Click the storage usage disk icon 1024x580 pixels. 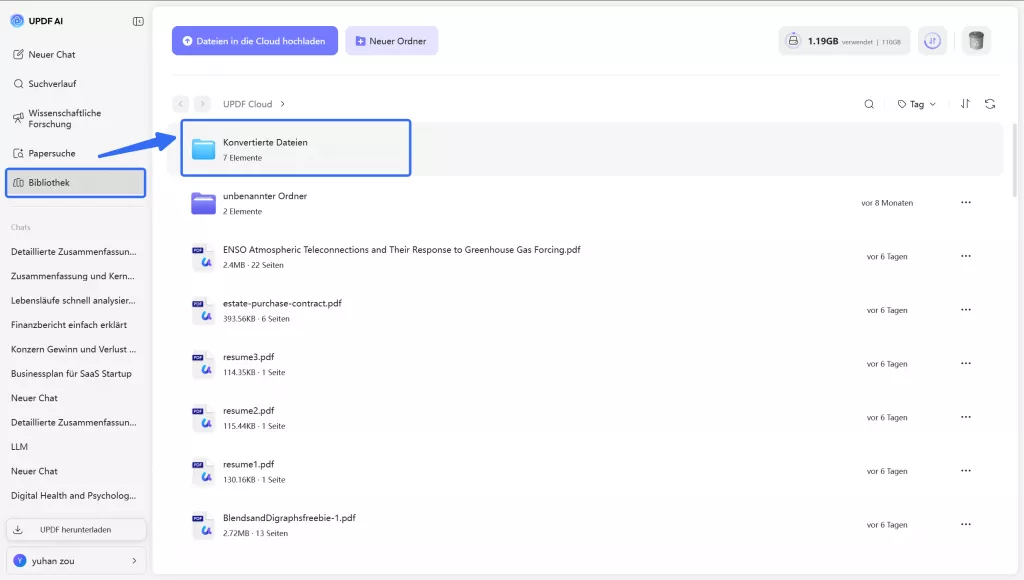tap(793, 41)
